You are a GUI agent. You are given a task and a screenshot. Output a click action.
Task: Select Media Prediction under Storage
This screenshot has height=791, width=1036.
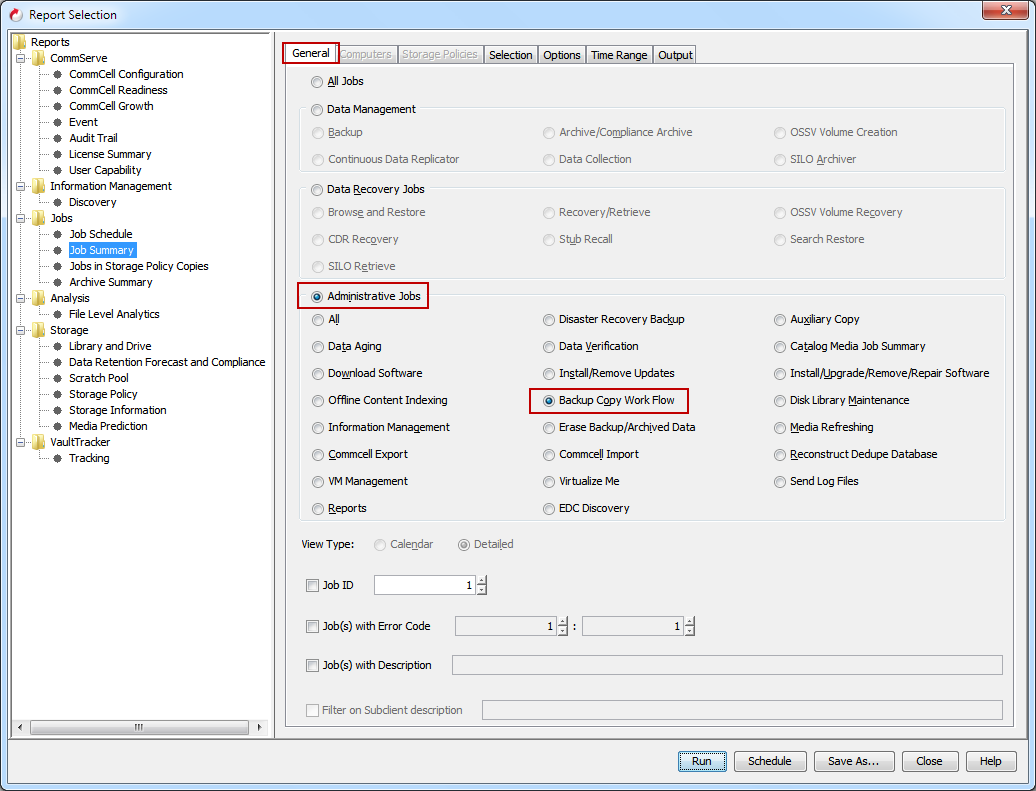[107, 425]
